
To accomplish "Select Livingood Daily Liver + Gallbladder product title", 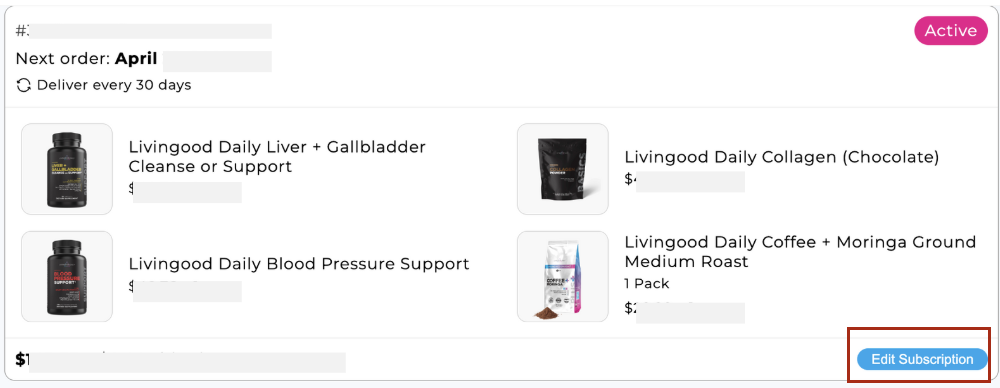I will (277, 156).
